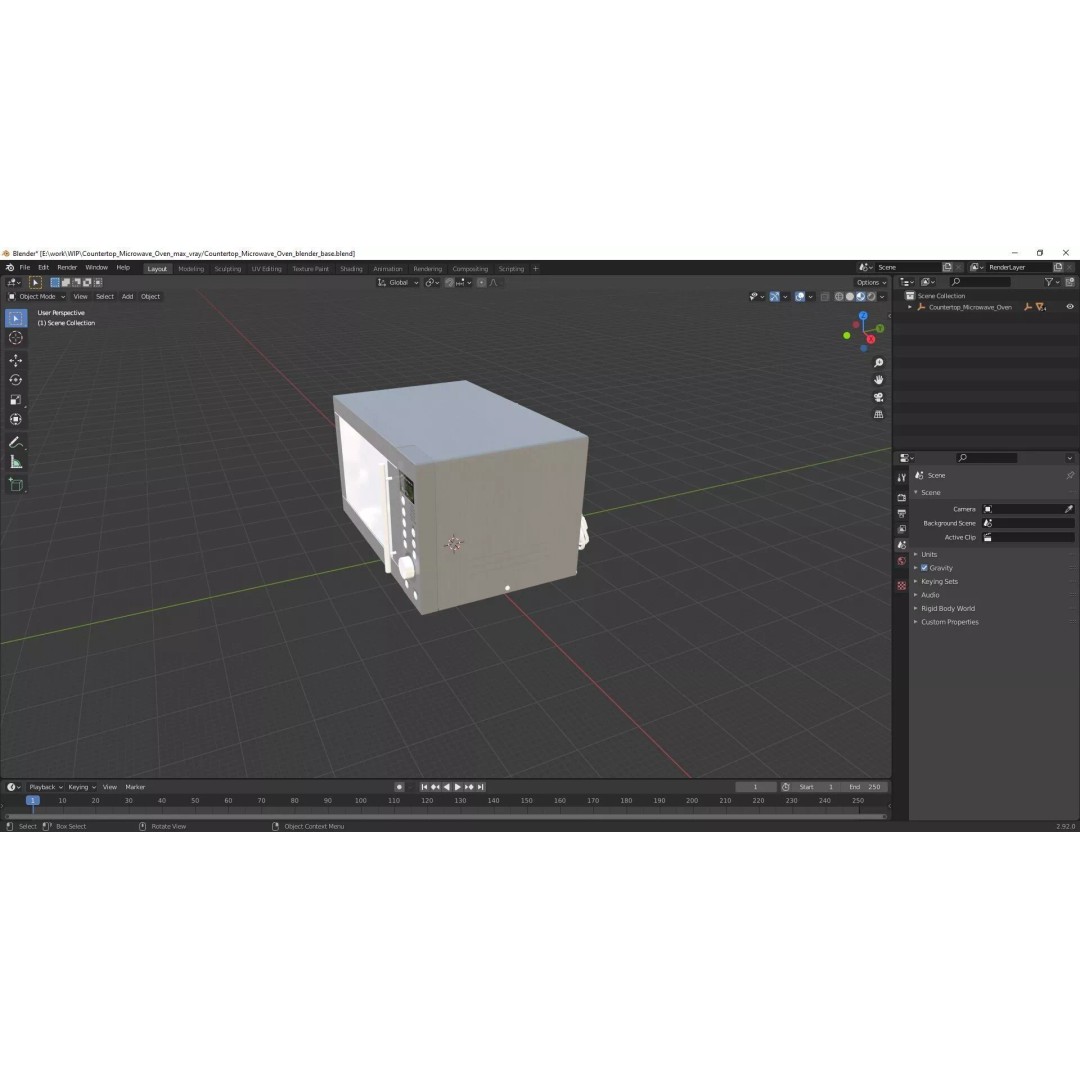Jump to the timeline start frame
The width and height of the screenshot is (1080, 1080).
point(424,787)
